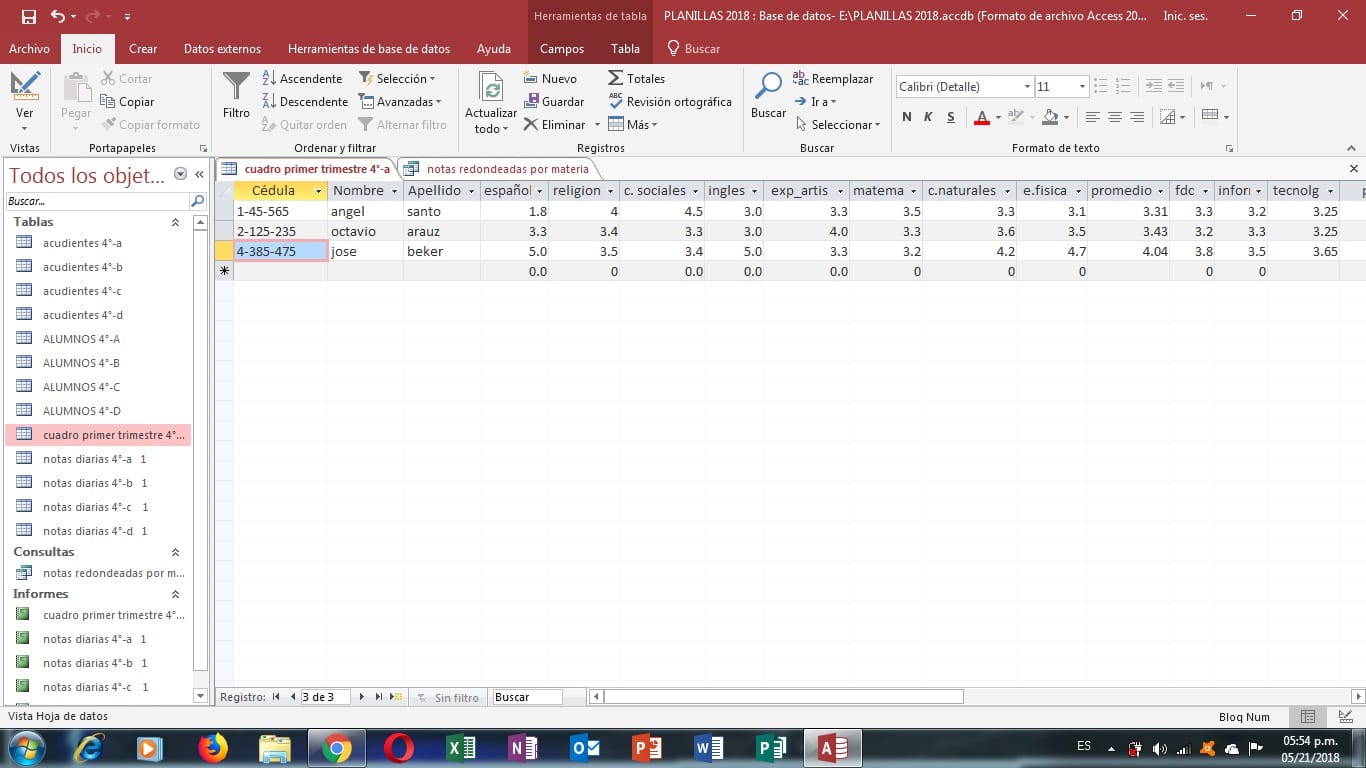Image resolution: width=1366 pixels, height=768 pixels.
Task: Open the Cédula column filter dropdown
Action: [317, 190]
